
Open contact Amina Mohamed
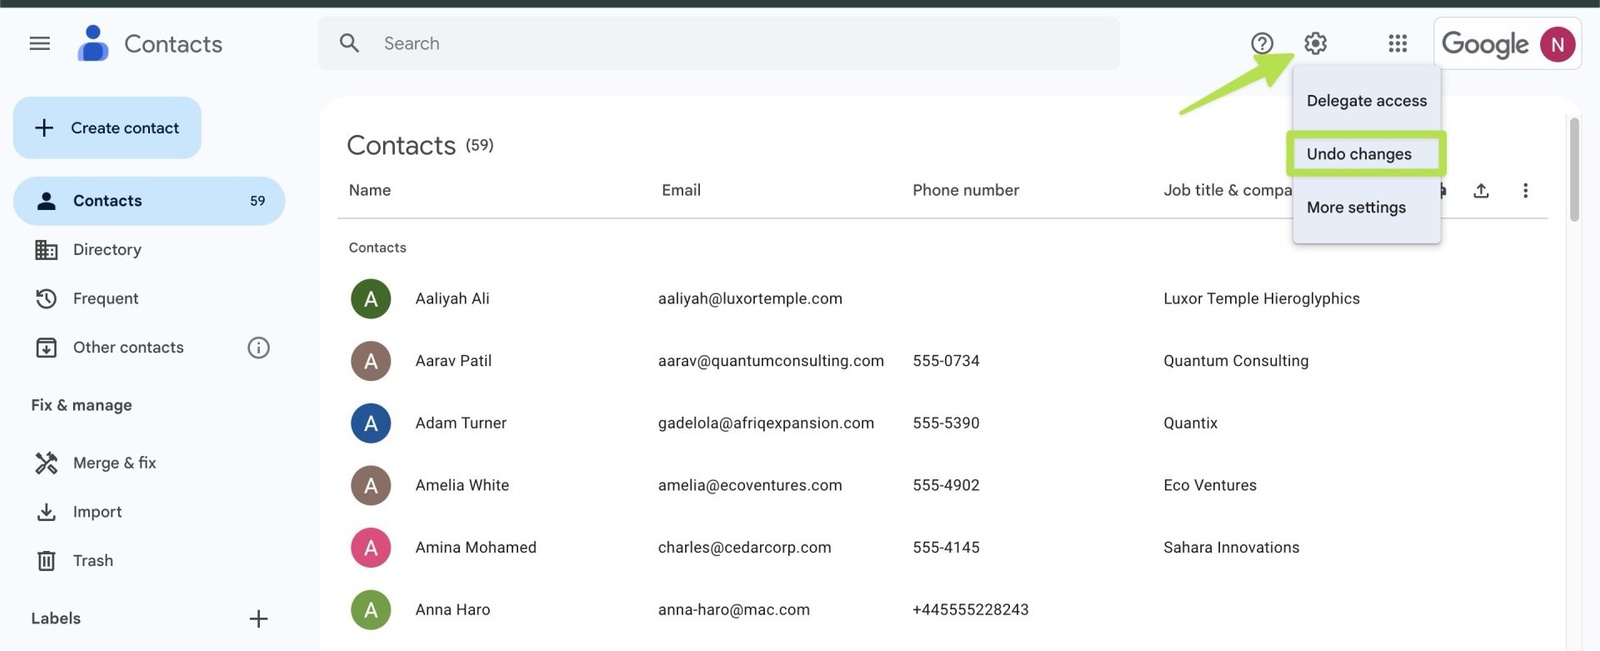[x=476, y=547]
